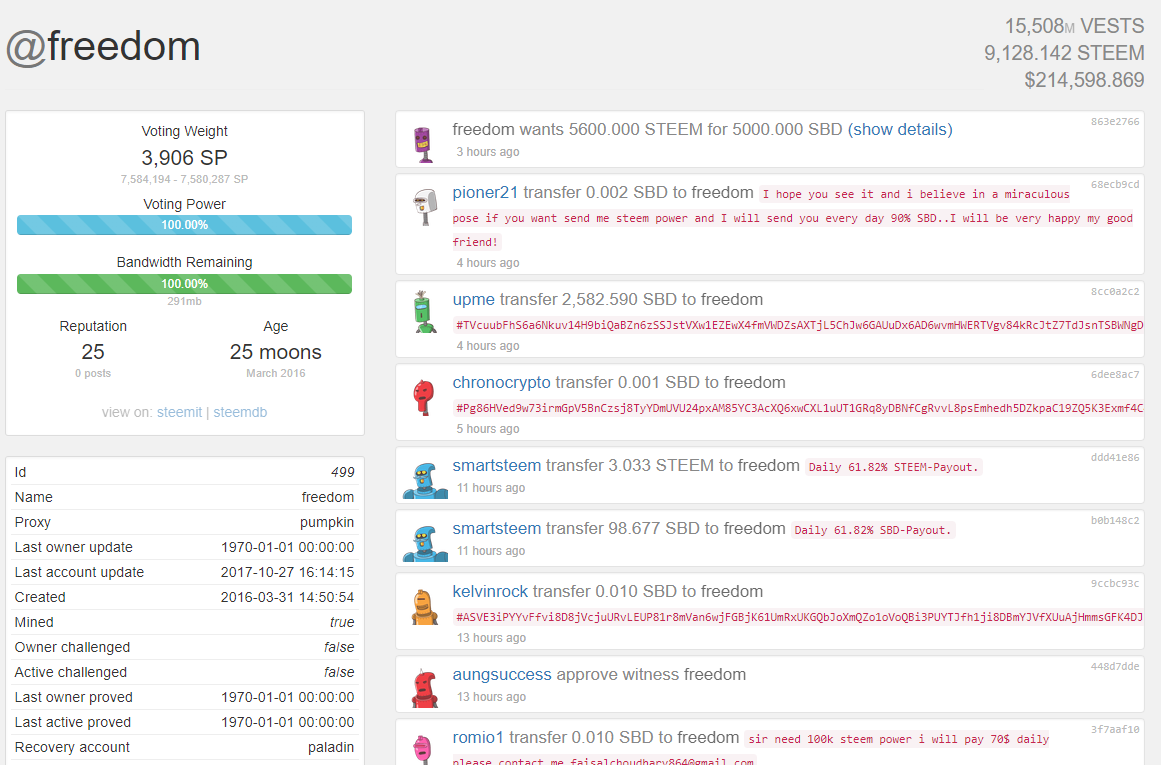Viewport: 1161px width, 765px height.
Task: Click transaction hash 448d7dde
Action: click(x=1114, y=667)
